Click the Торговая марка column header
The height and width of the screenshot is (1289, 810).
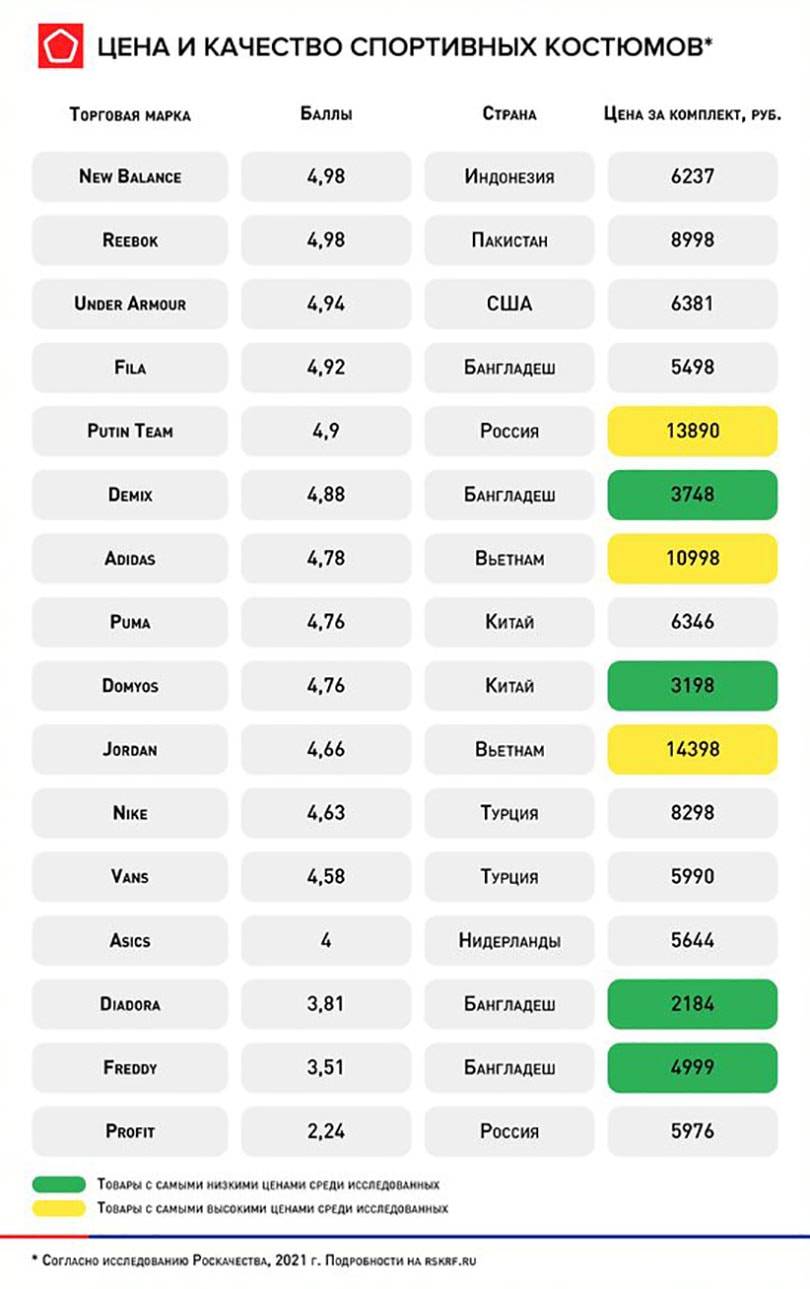(x=130, y=114)
